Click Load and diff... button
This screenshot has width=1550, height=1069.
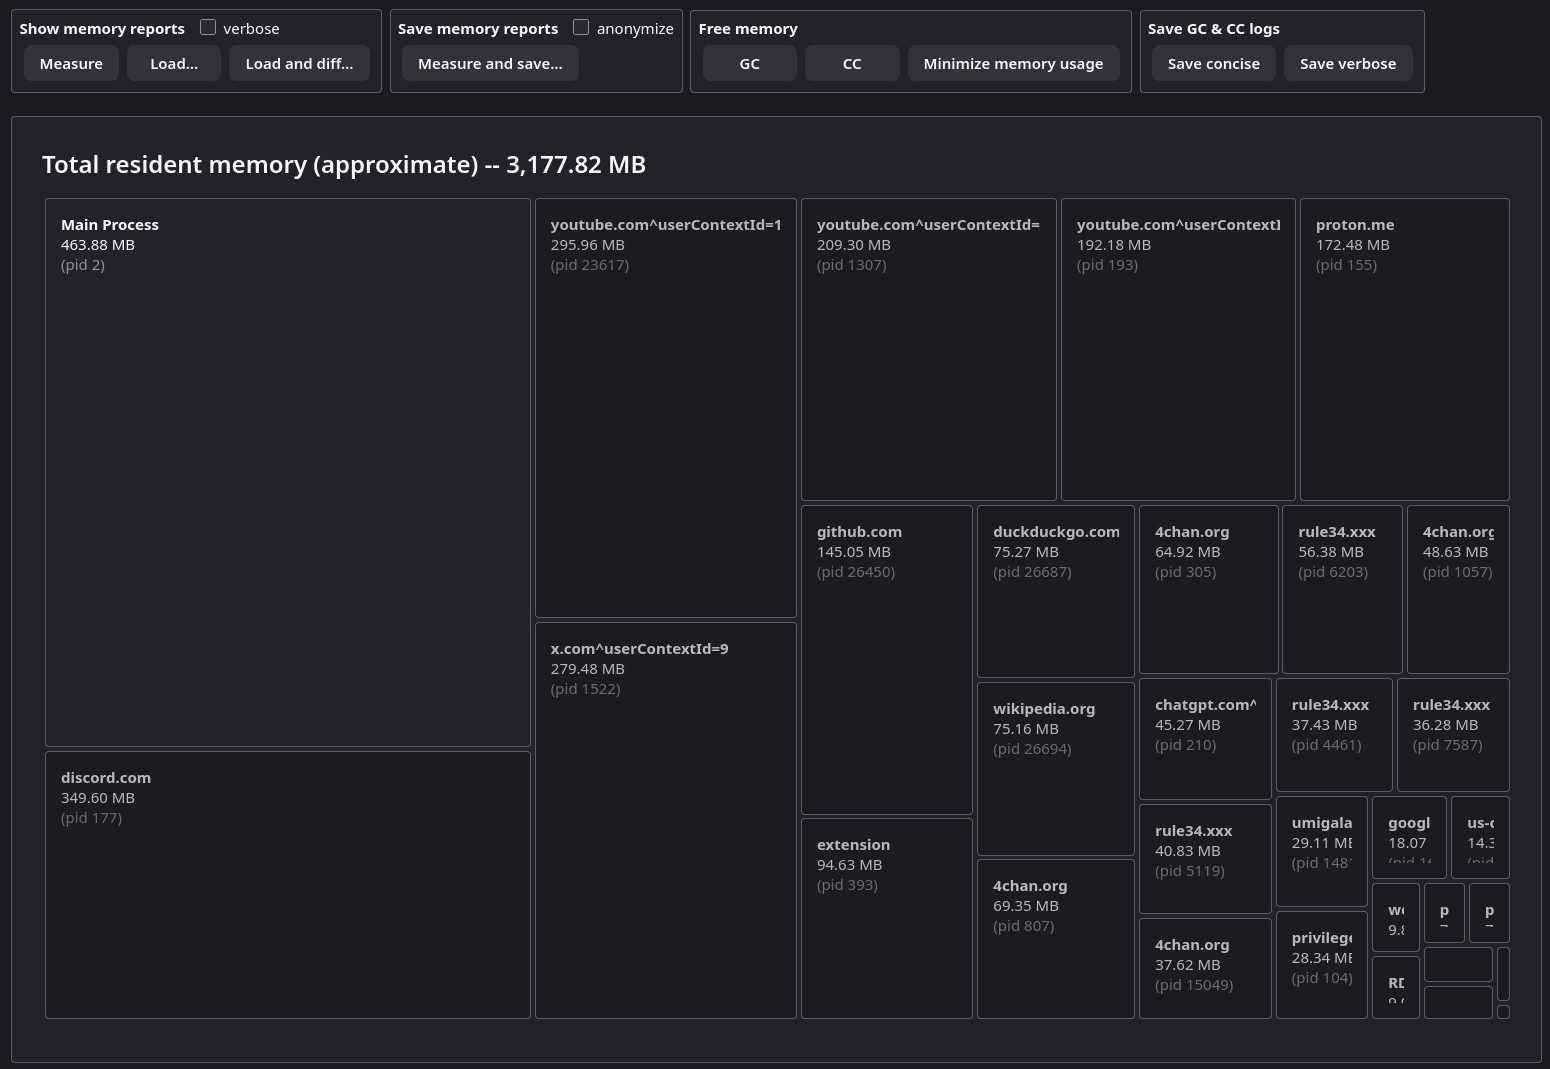pos(299,63)
